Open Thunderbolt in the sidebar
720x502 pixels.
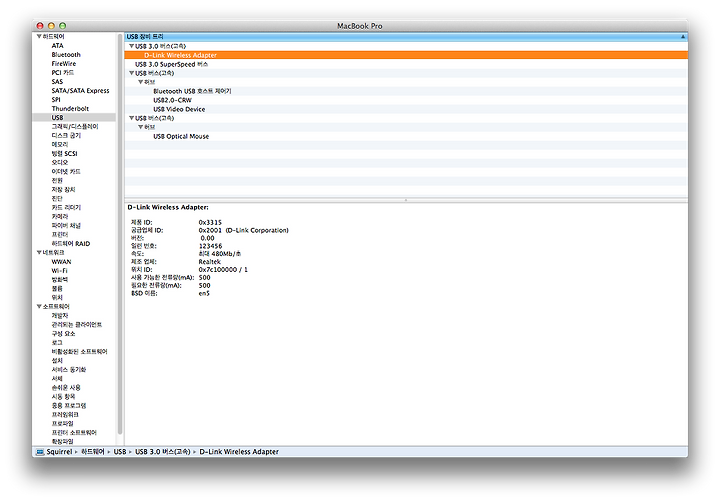point(70,108)
